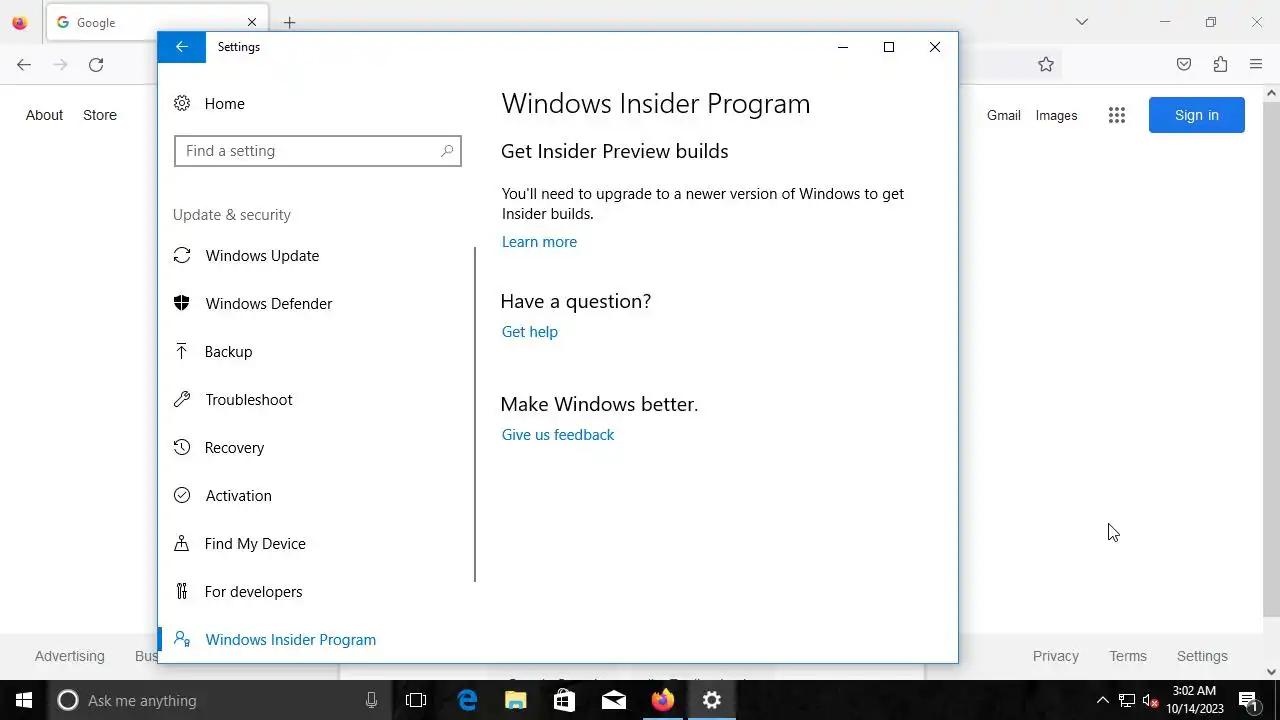Viewport: 1280px width, 720px height.
Task: Click the Sign in button on Google
Action: point(1197,115)
